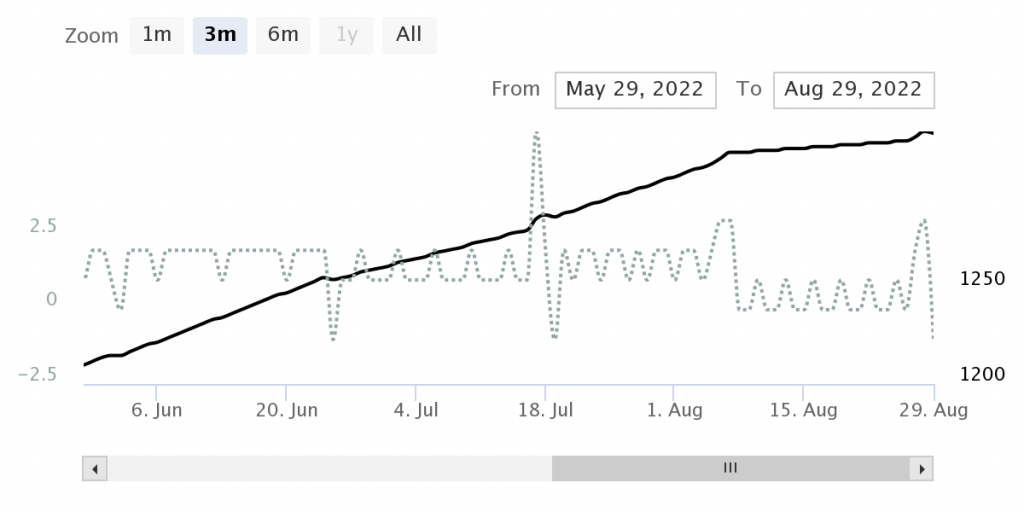Select the 3m zoom range

click(x=220, y=35)
